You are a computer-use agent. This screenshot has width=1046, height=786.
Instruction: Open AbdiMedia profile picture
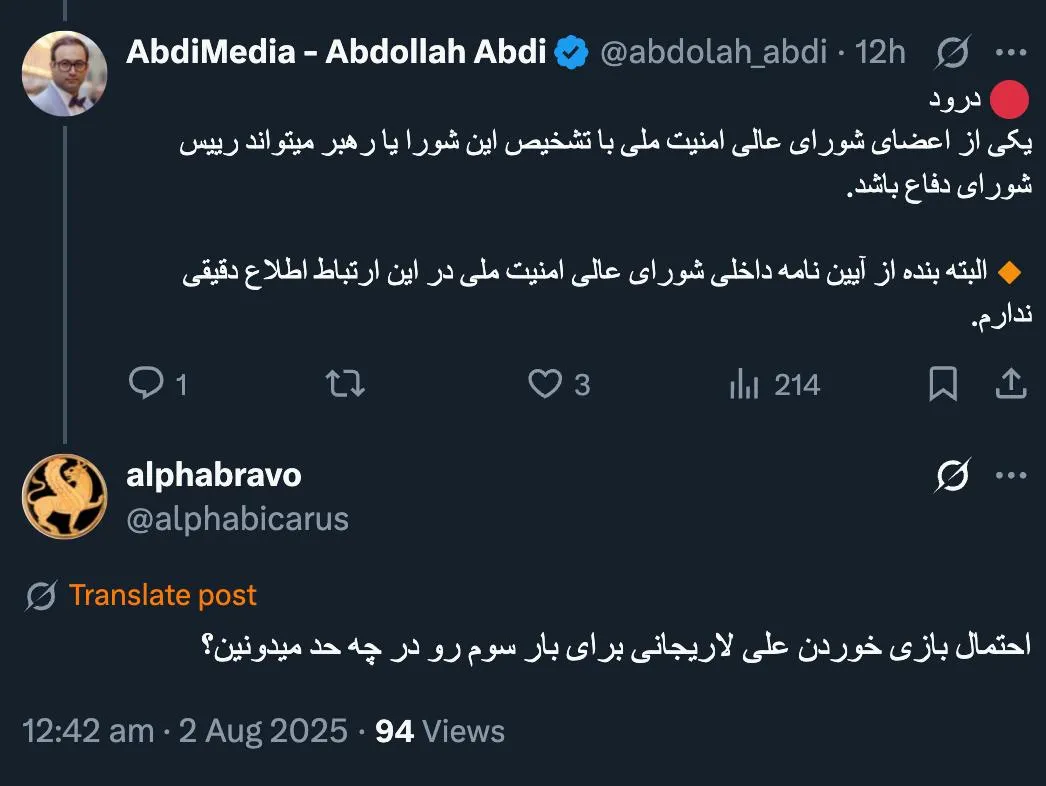(64, 74)
